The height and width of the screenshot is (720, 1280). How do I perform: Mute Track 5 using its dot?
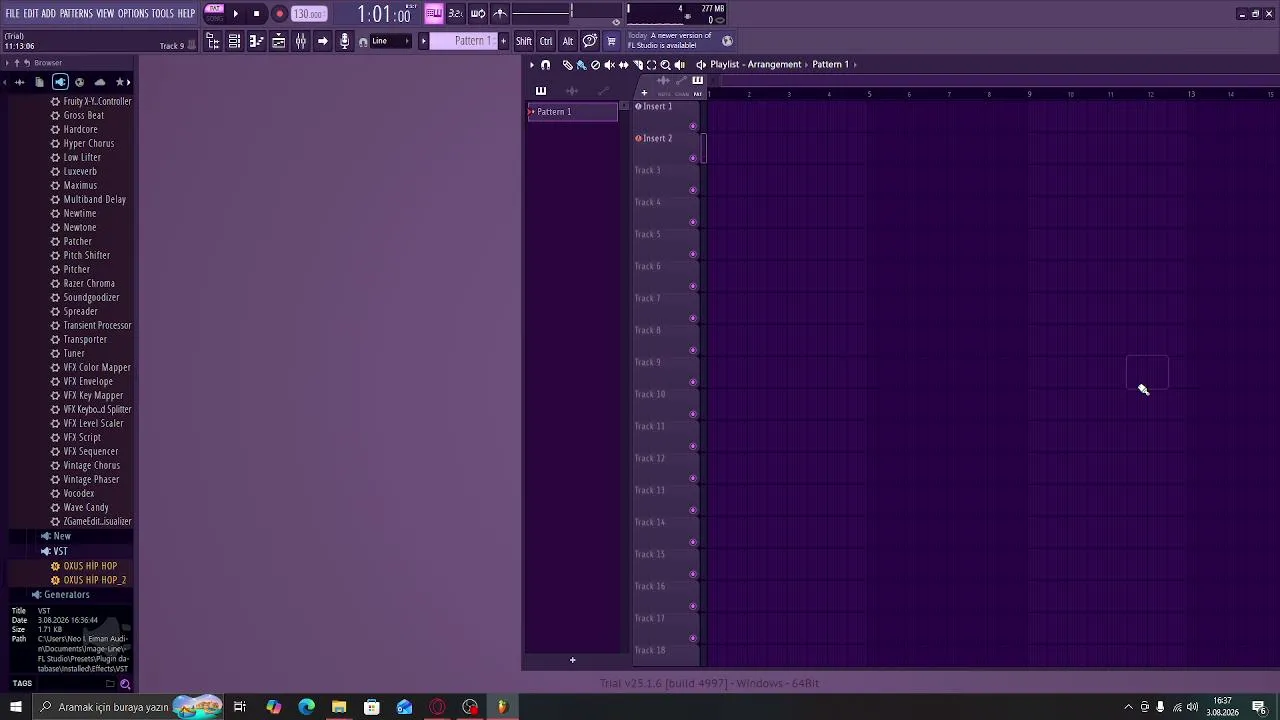click(x=693, y=254)
